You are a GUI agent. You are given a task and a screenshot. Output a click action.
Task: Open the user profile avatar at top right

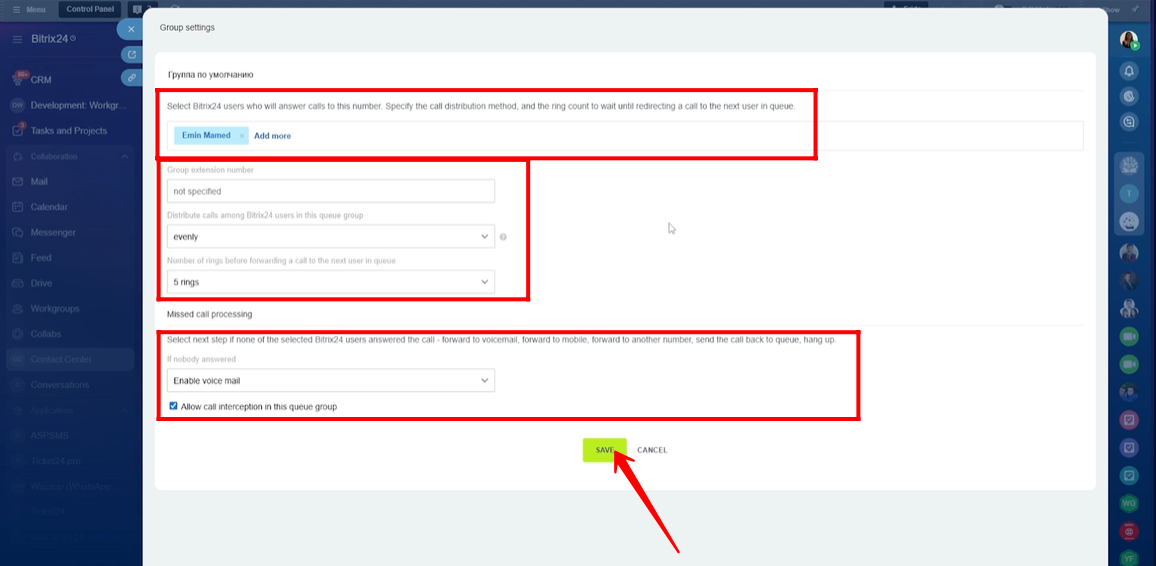tap(1129, 41)
